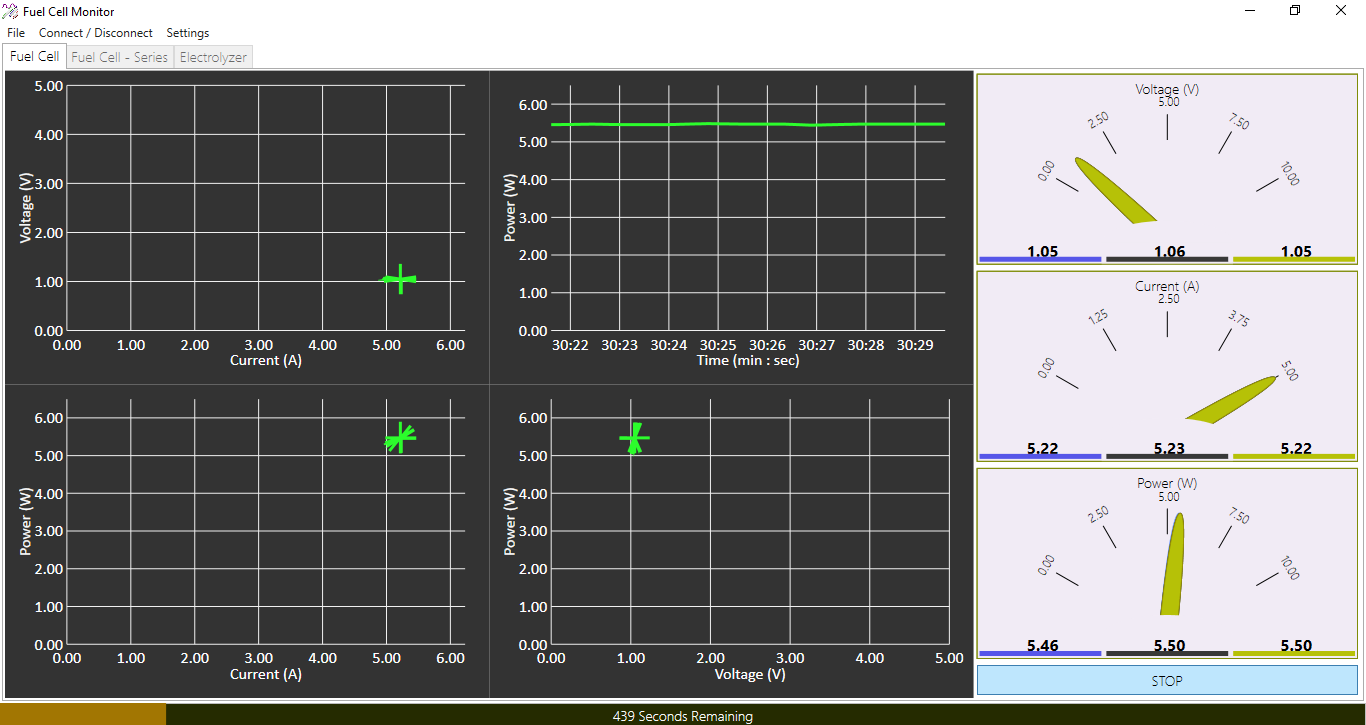Open the Connect / Disconnect menu
1366x725 pixels.
click(95, 32)
